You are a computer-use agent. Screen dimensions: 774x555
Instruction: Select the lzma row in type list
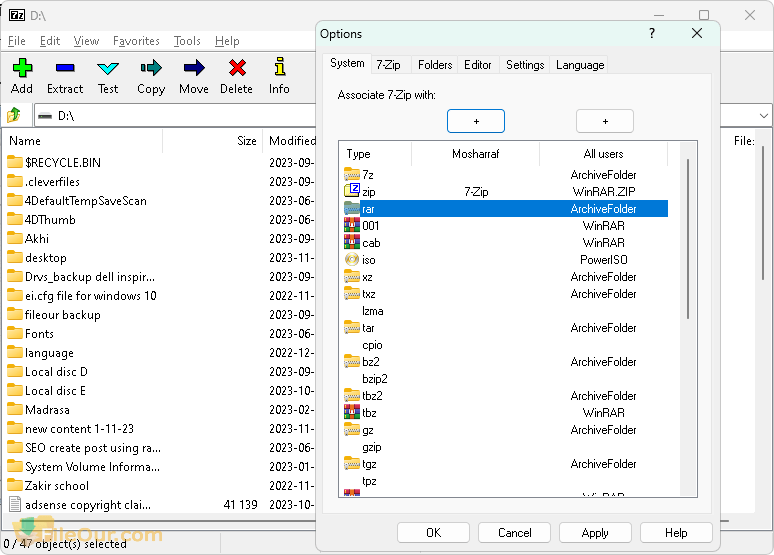504,311
